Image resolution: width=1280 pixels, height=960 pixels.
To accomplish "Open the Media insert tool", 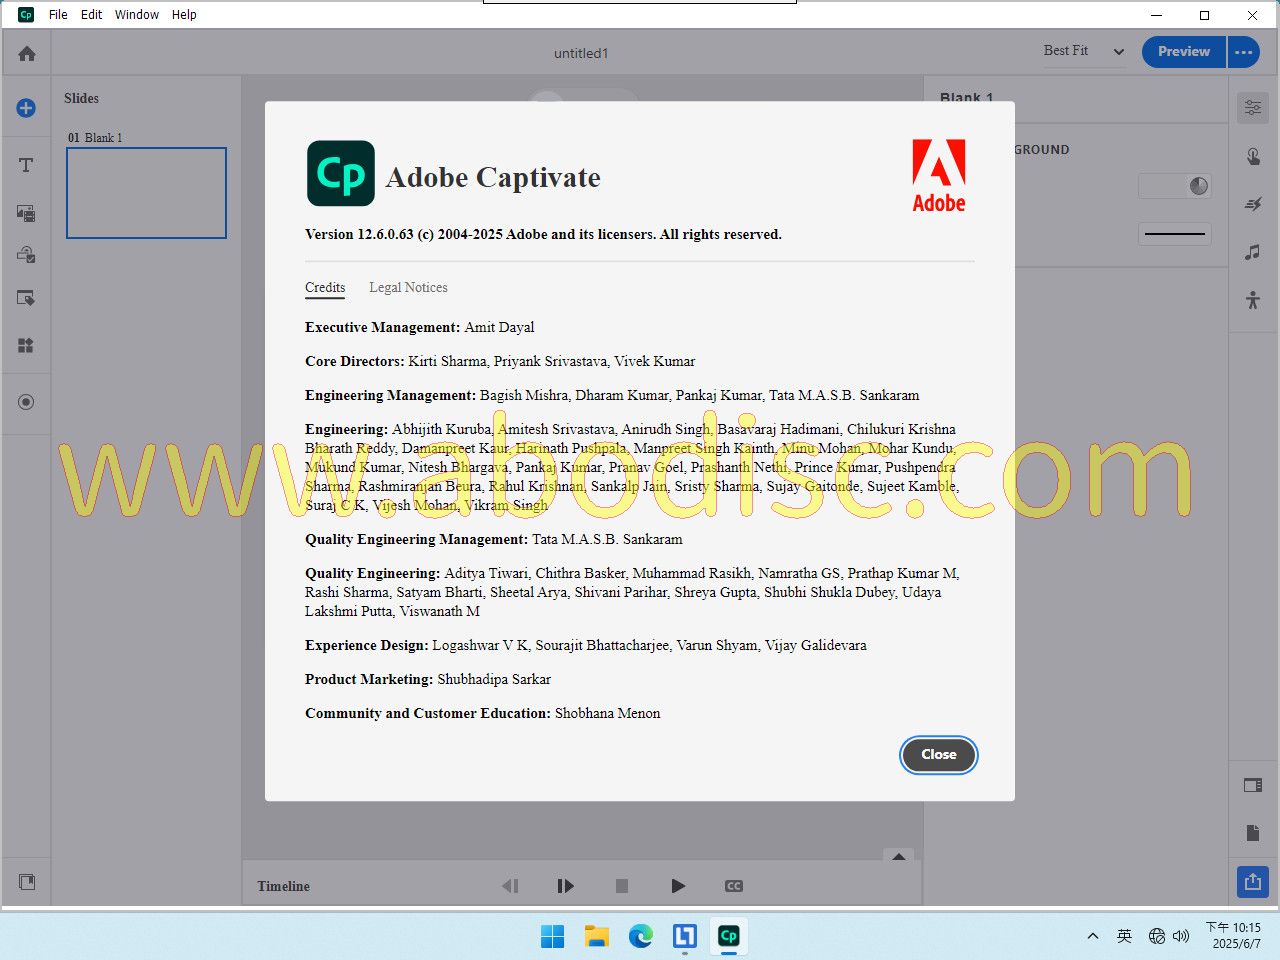I will tap(26, 213).
